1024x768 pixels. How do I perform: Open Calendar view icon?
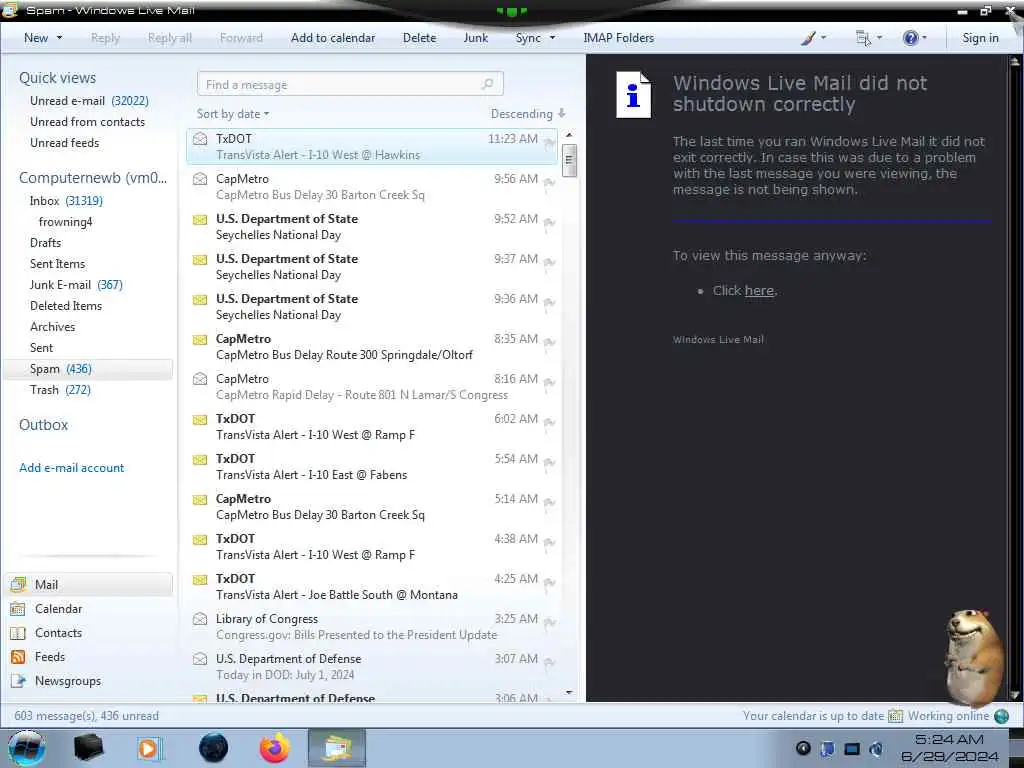click(x=18, y=609)
